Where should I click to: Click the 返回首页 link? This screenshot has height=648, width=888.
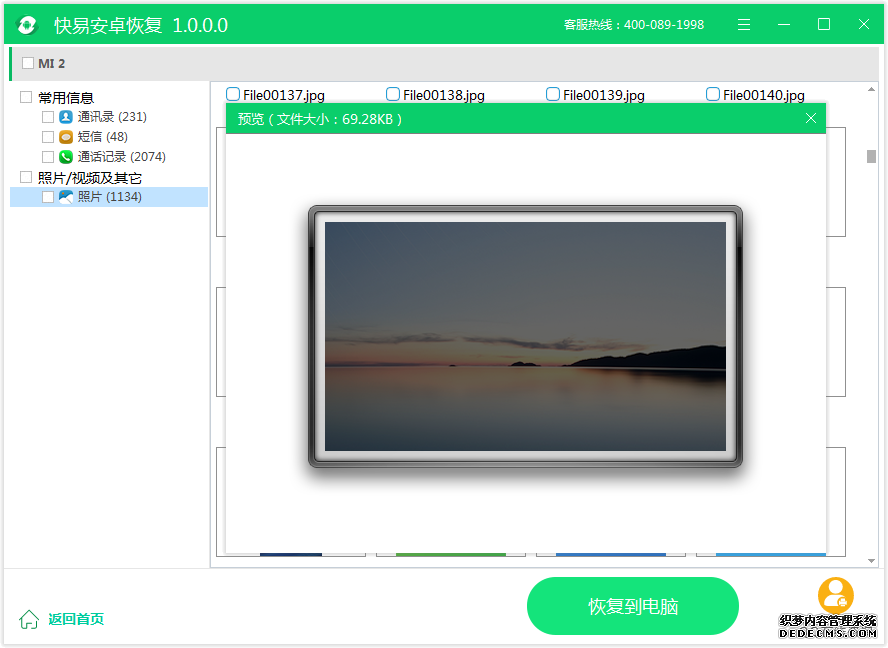76,619
